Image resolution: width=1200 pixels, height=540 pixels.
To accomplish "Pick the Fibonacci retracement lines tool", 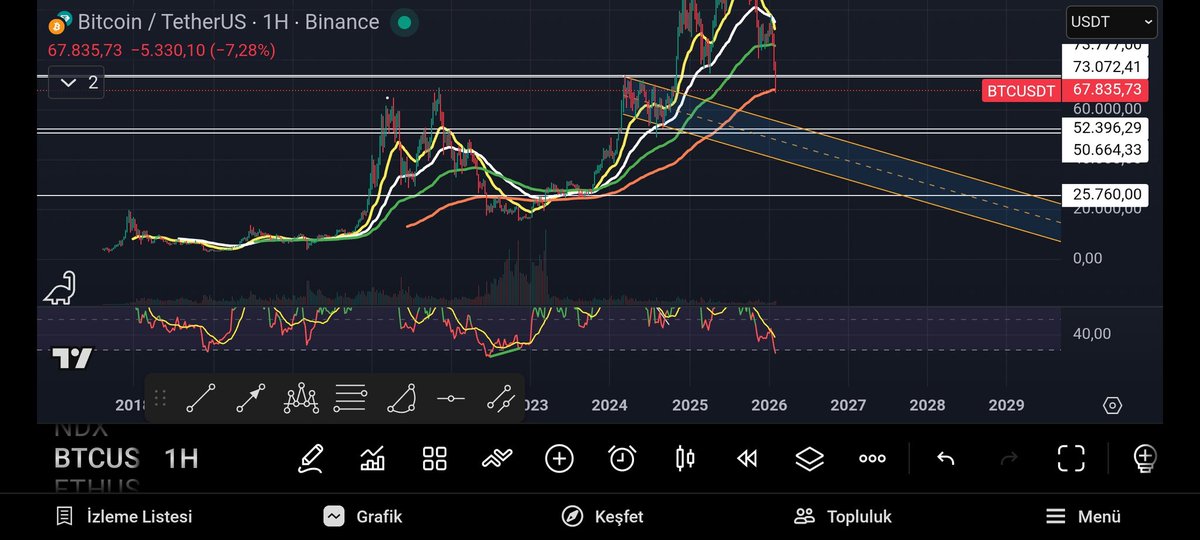I will pos(351,398).
